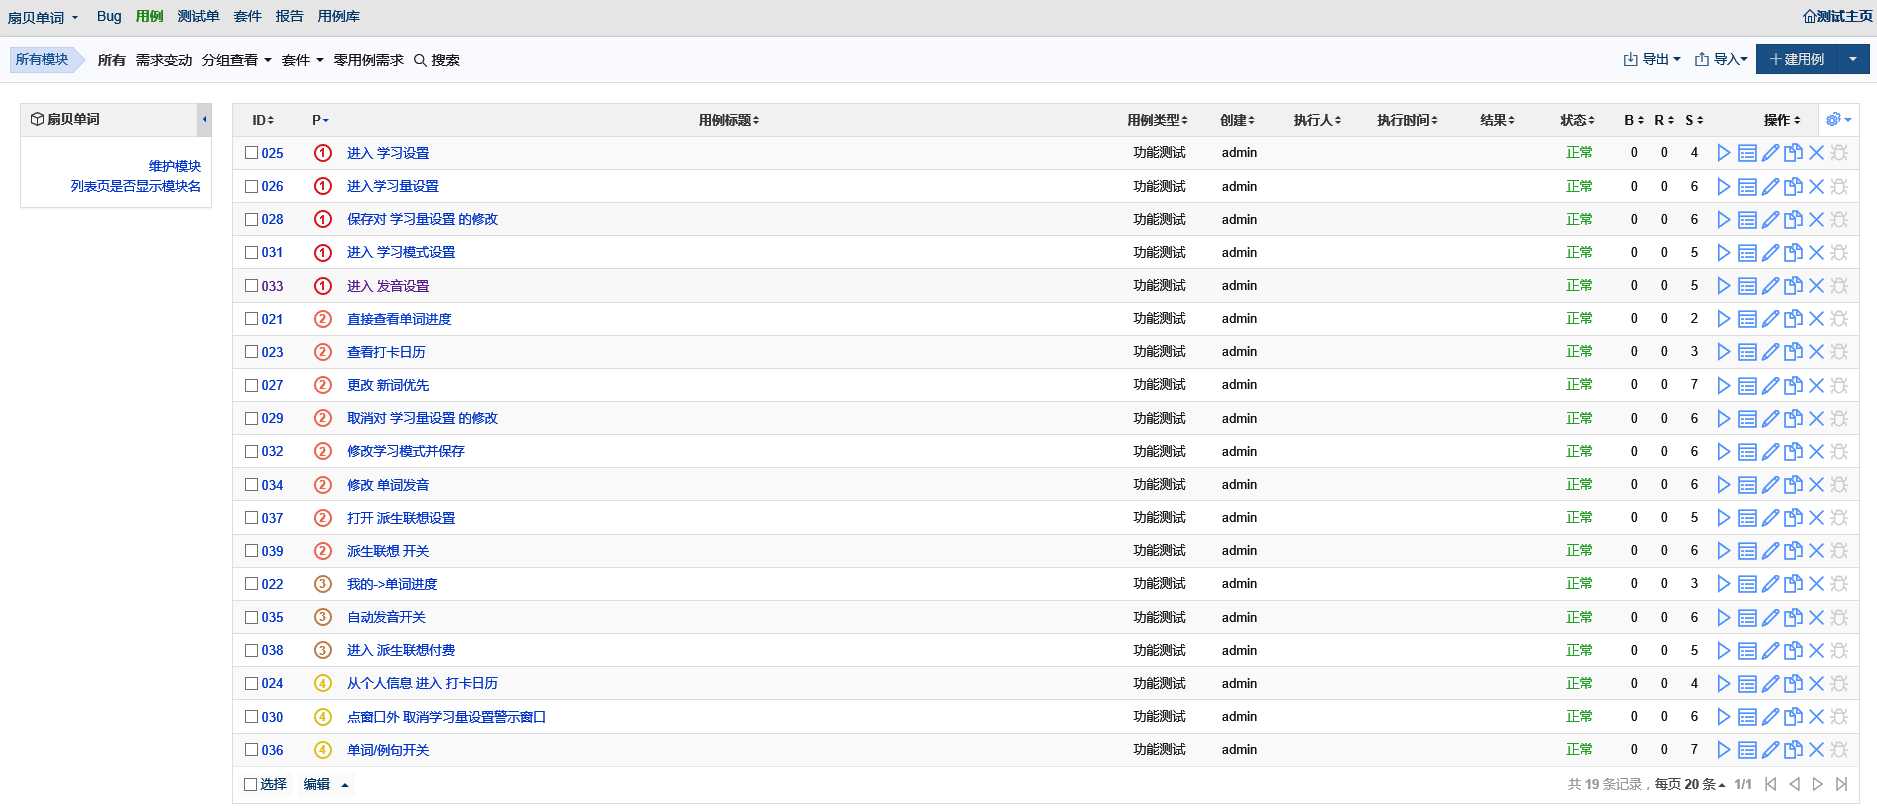Expand 分组查看 dropdown

point(237,60)
